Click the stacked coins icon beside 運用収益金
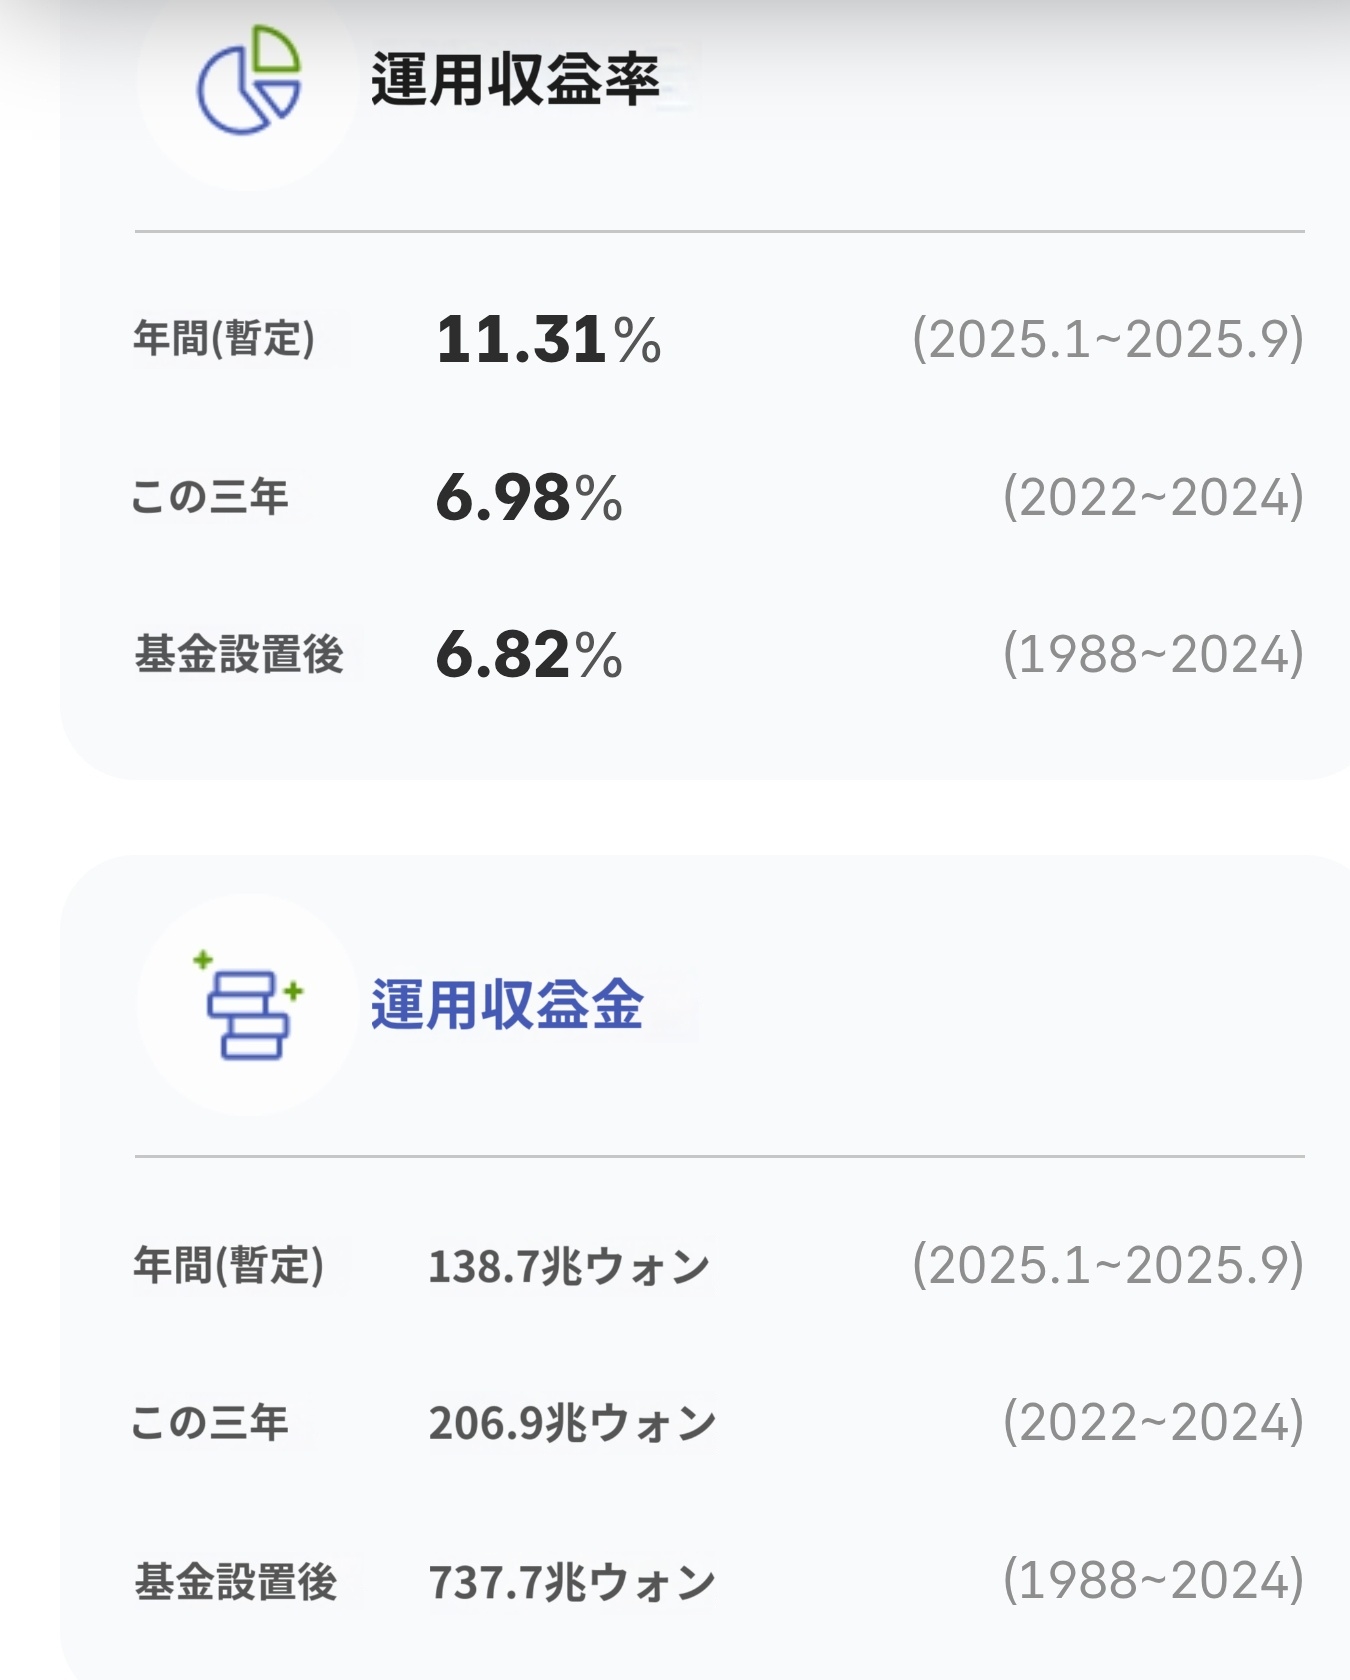This screenshot has height=1680, width=1350. (x=249, y=1004)
